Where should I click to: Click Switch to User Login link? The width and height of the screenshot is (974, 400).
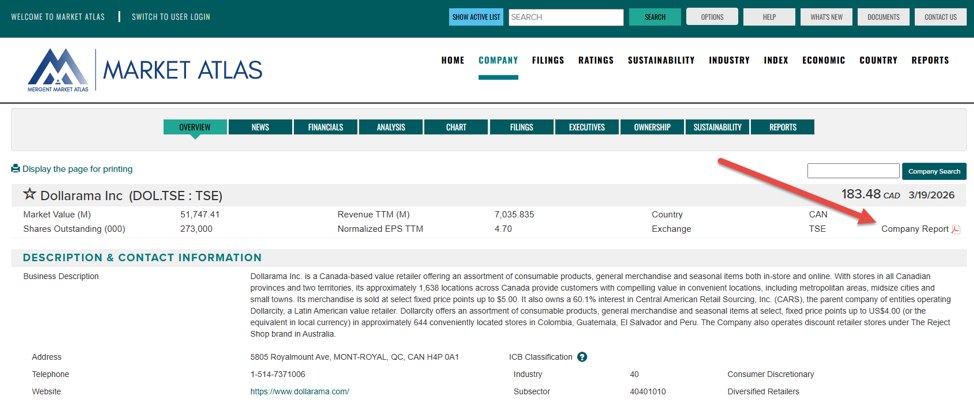pos(171,17)
